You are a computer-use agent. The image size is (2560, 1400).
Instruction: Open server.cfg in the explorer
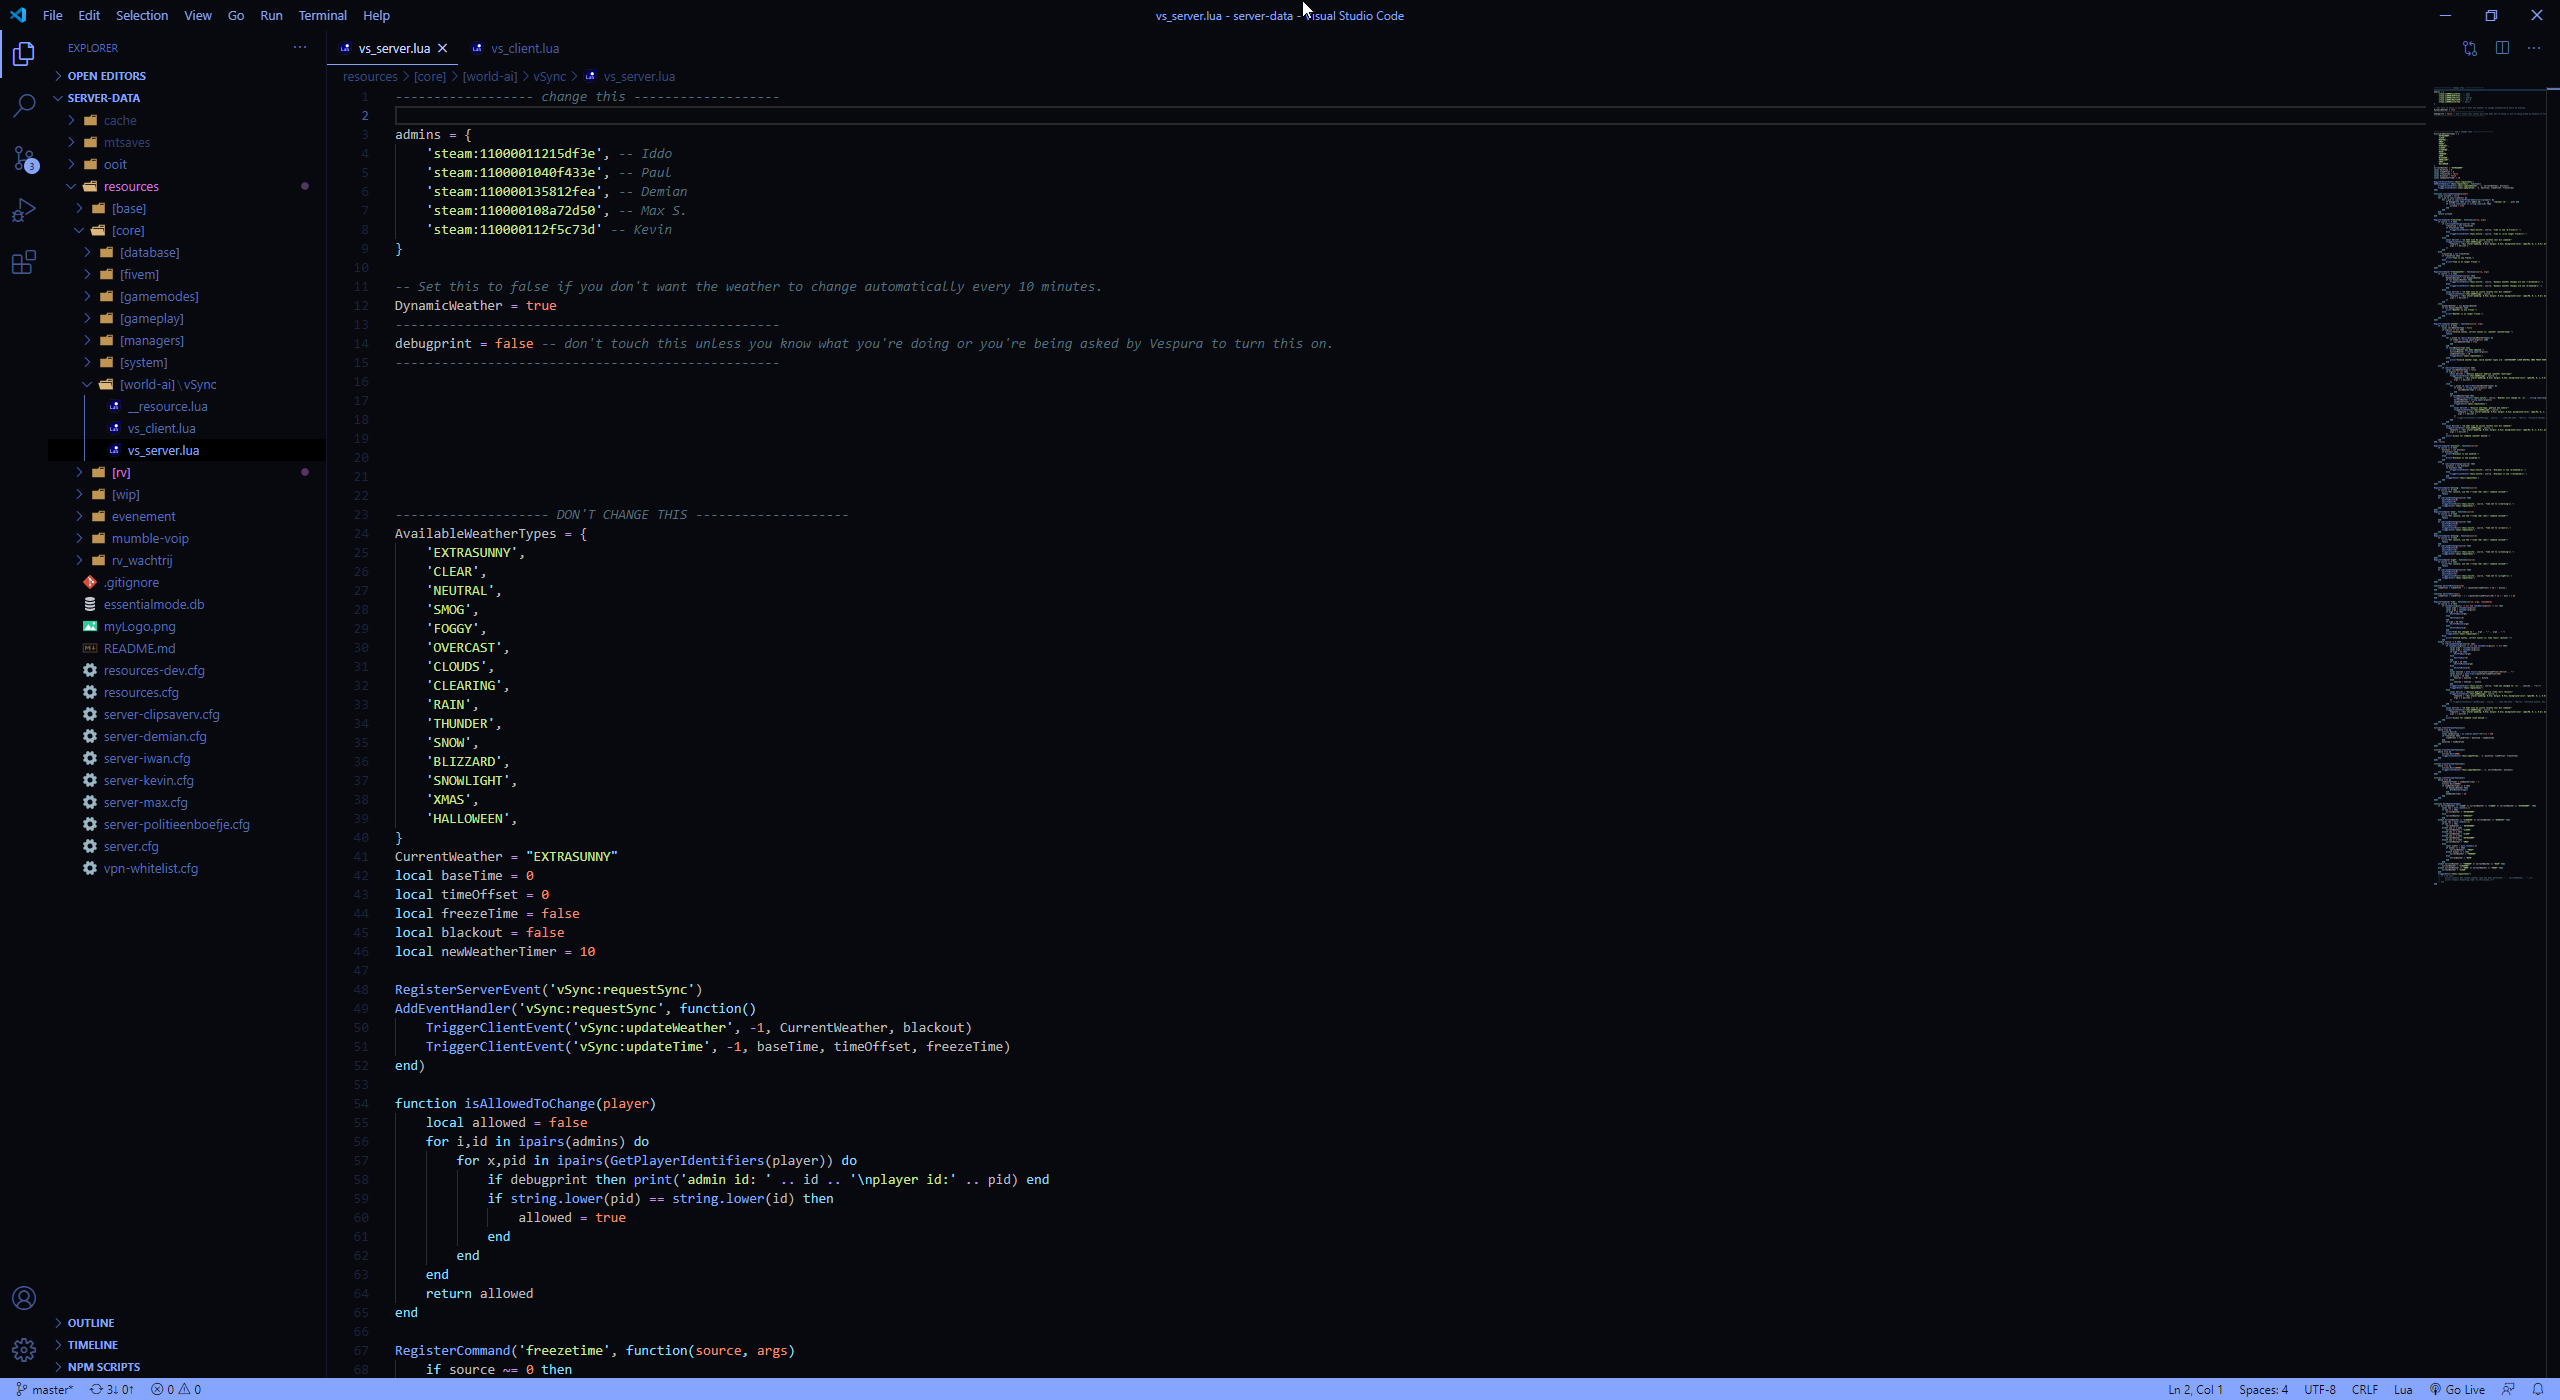(131, 846)
